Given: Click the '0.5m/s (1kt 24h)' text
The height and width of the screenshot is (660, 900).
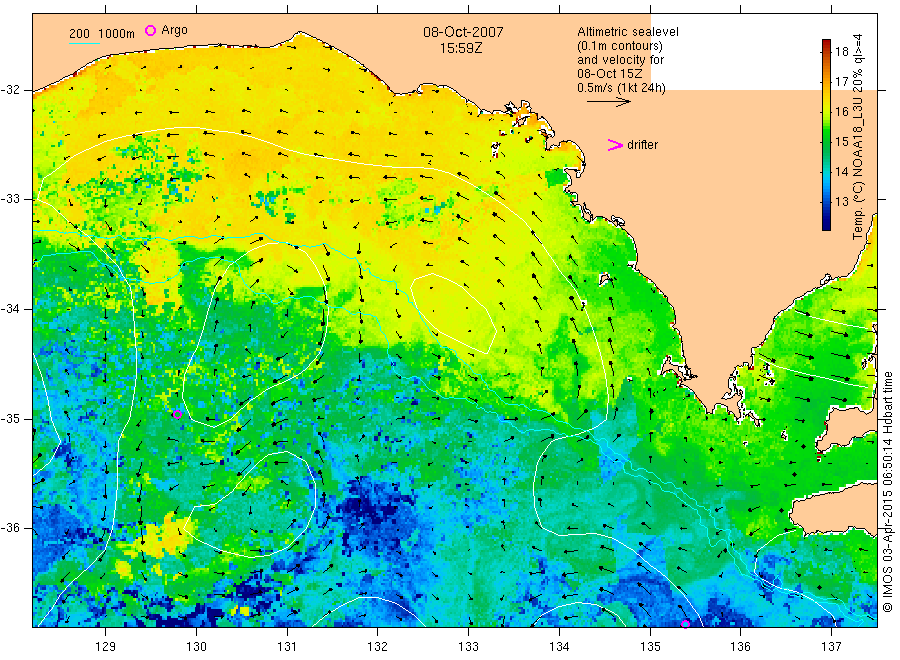Looking at the screenshot, I should [x=622, y=88].
